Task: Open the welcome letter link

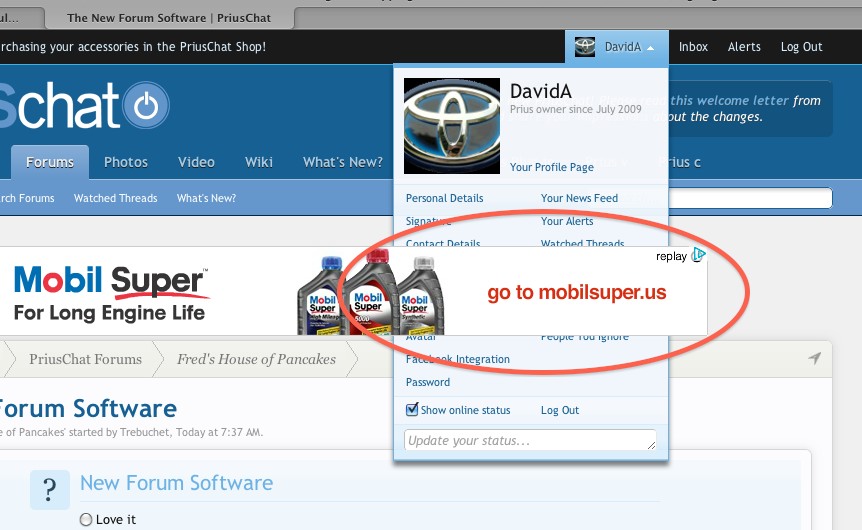Action: click(x=730, y=101)
